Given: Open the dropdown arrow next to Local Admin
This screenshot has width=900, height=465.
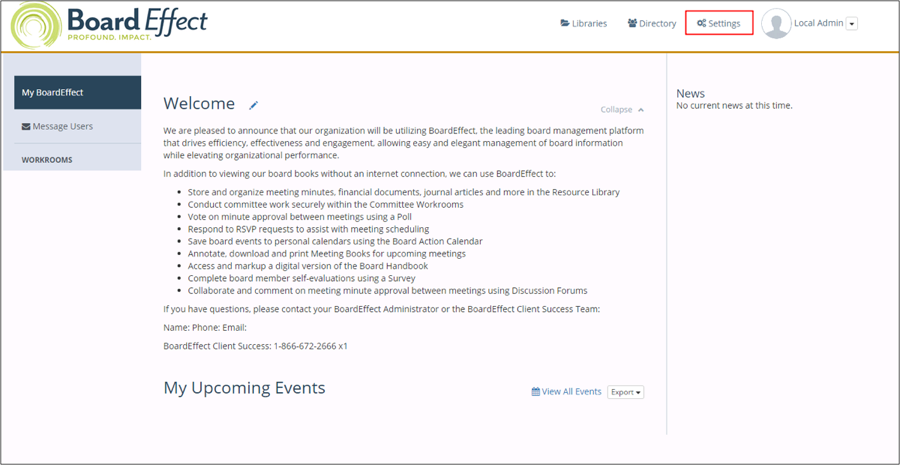Looking at the screenshot, I should click(x=851, y=24).
